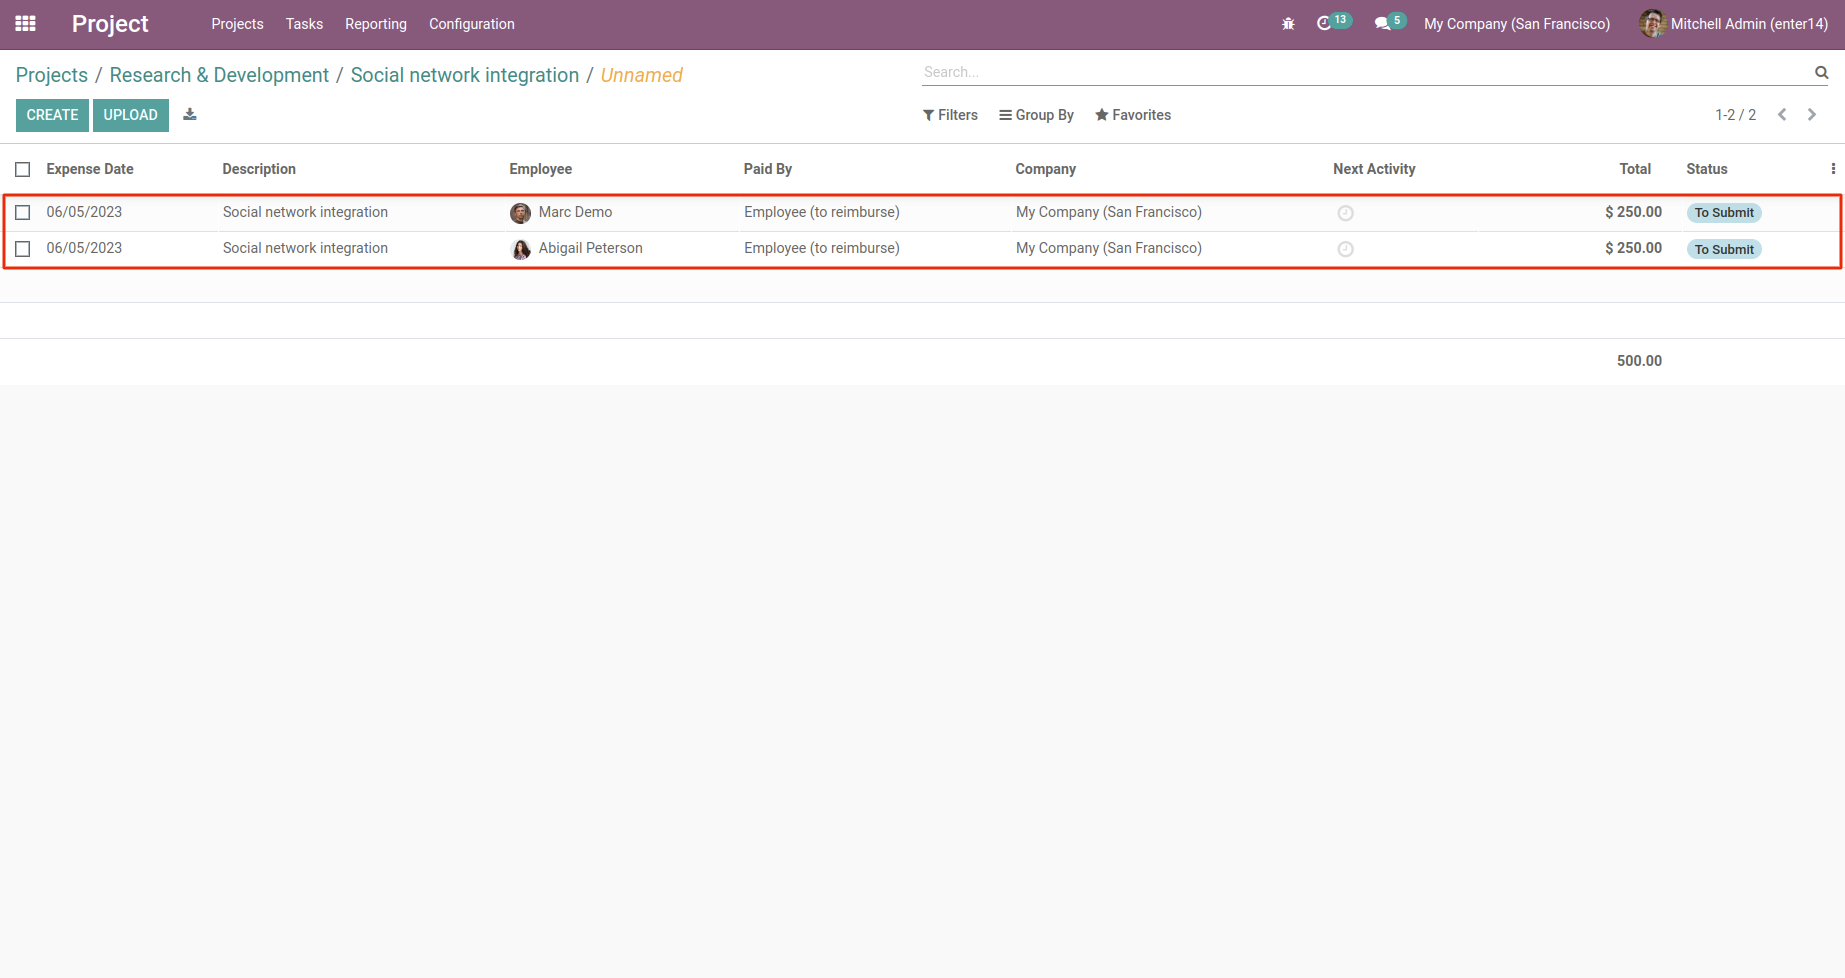Sort by Employee column header
This screenshot has height=978, width=1845.
pyautogui.click(x=541, y=169)
